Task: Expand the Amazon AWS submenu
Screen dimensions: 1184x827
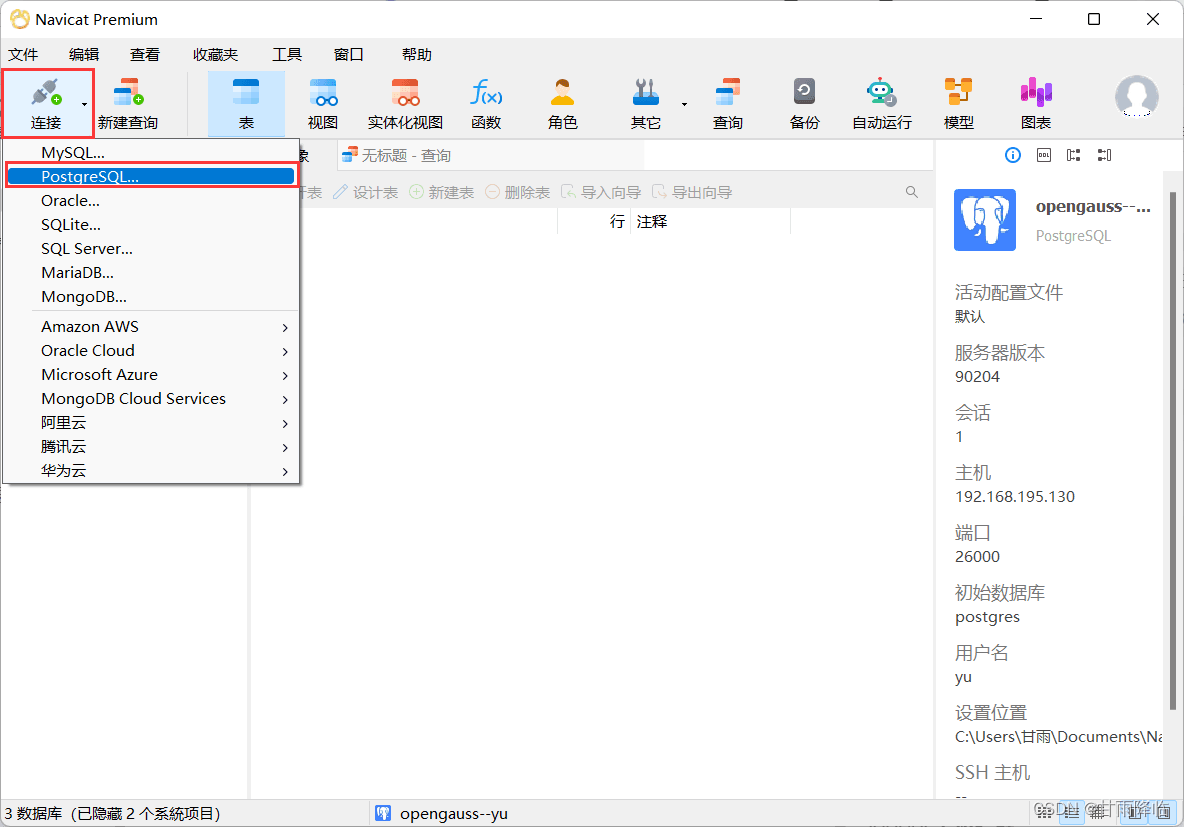Action: click(151, 327)
